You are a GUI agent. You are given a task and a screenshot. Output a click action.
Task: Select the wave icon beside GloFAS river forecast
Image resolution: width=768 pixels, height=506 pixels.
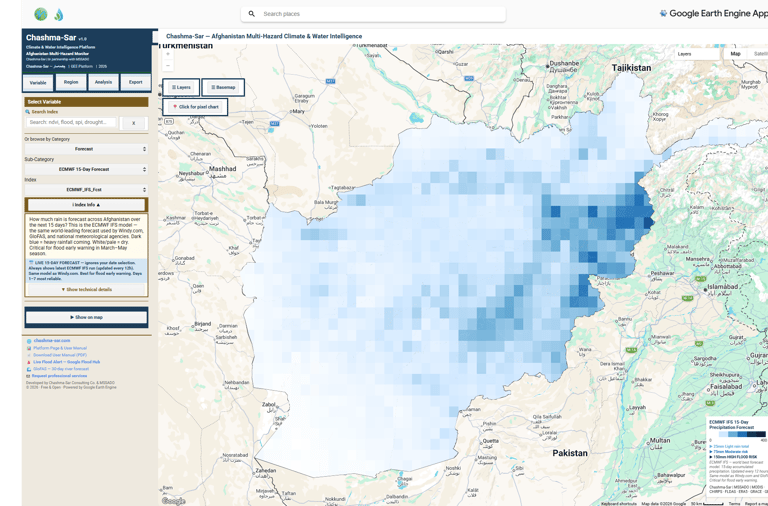29,369
